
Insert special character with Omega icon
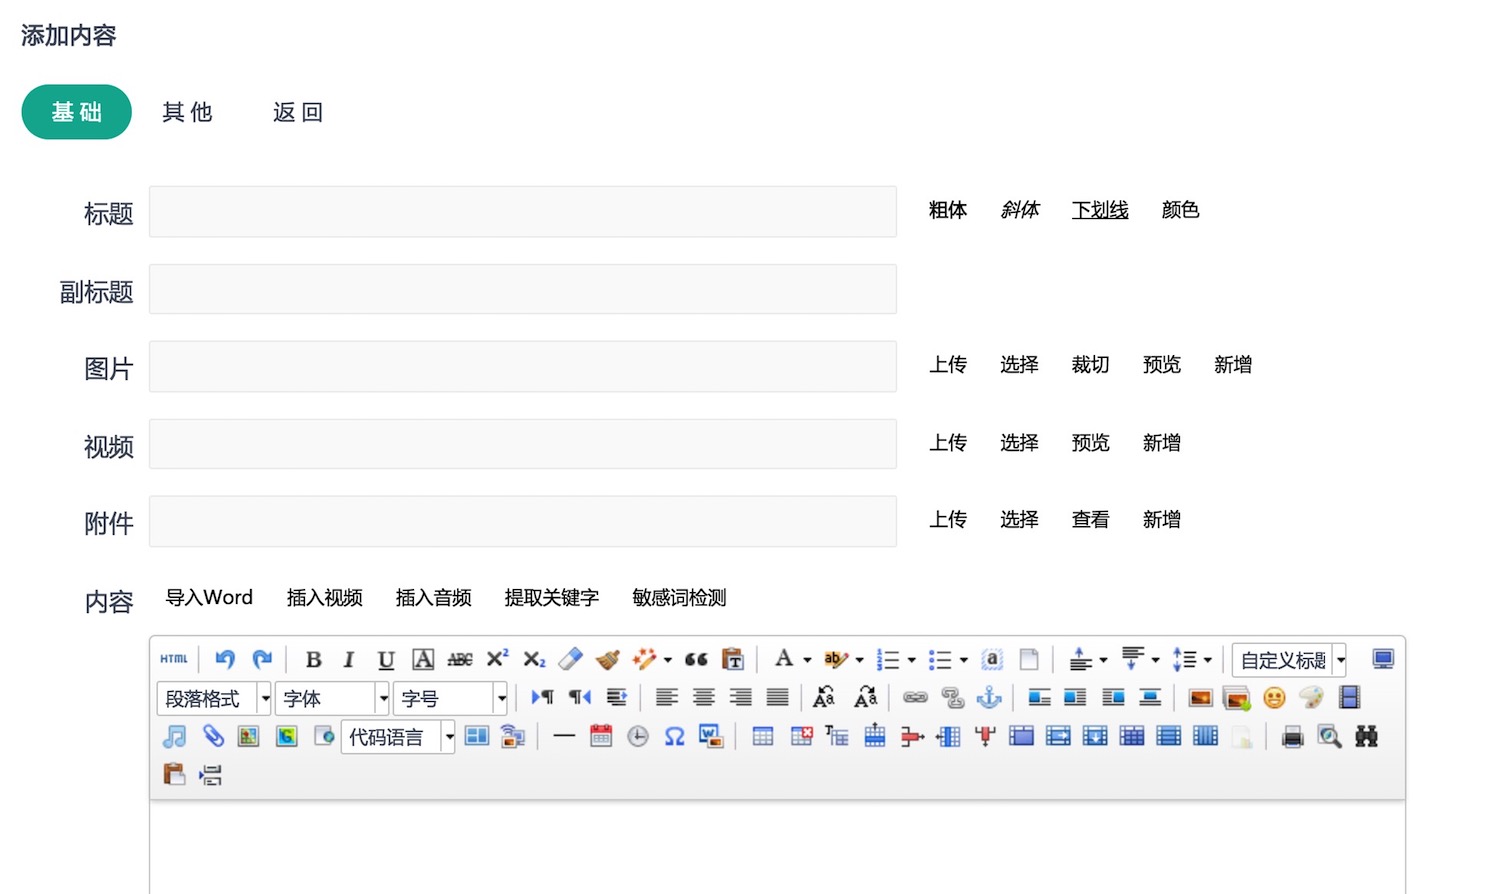tap(674, 737)
